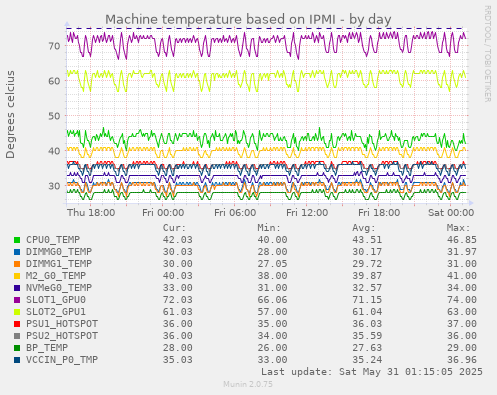Click the PSU2_HOTSPOT legend label
497x395 pixels.
pyautogui.click(x=62, y=336)
